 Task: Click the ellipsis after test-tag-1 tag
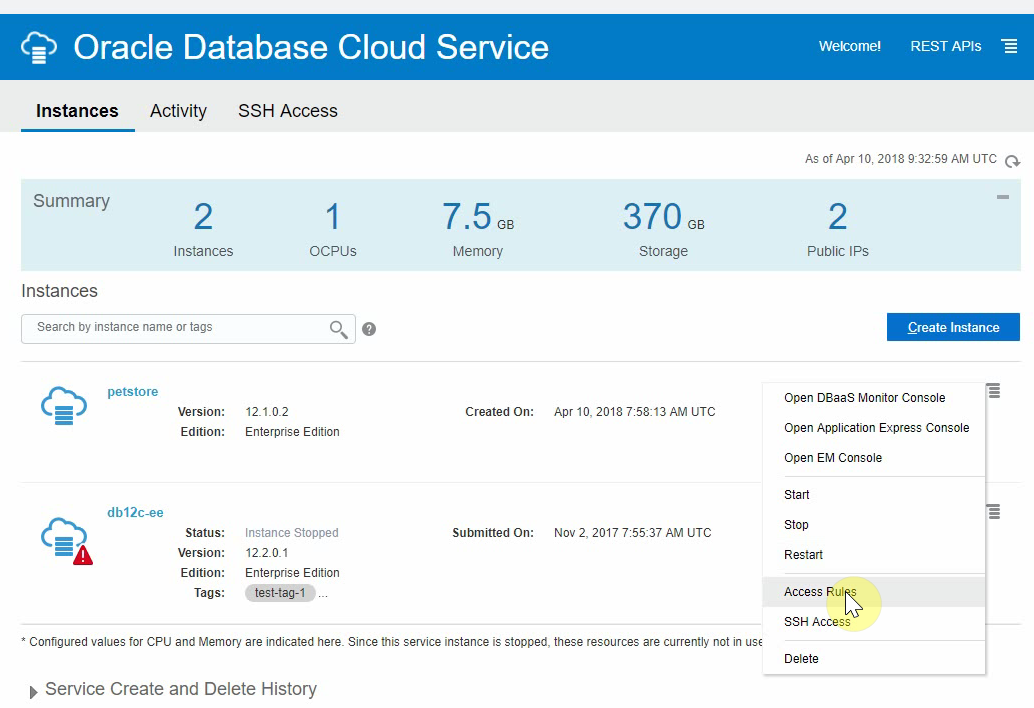coord(322,593)
